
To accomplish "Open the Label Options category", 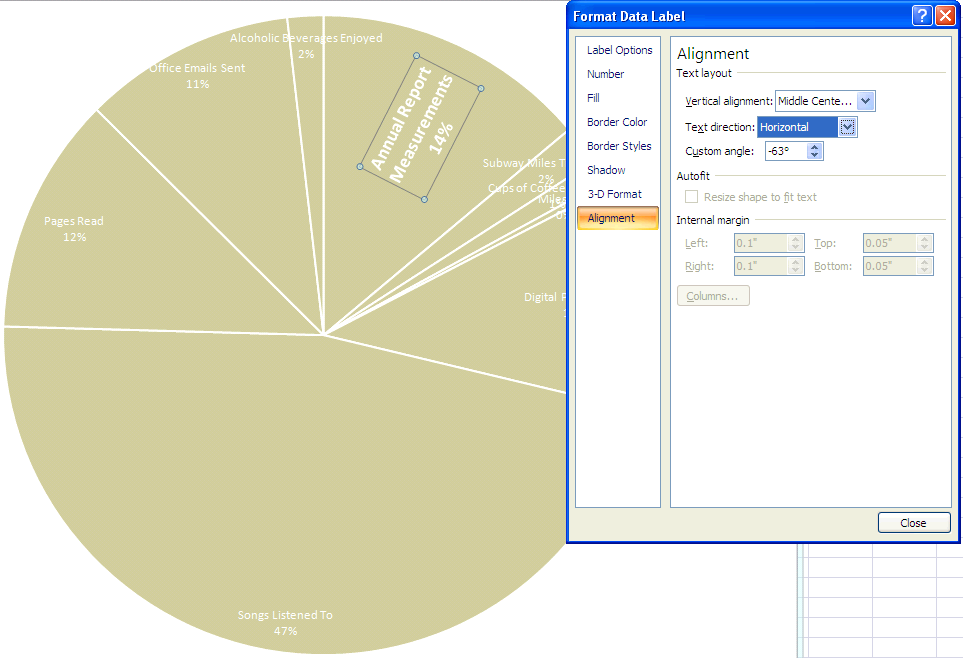I will coord(619,50).
